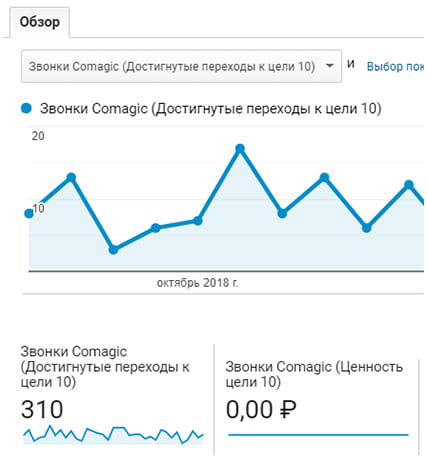This screenshot has height=463, width=427.
Task: Click the low data point between last two peaks
Action: [366, 228]
